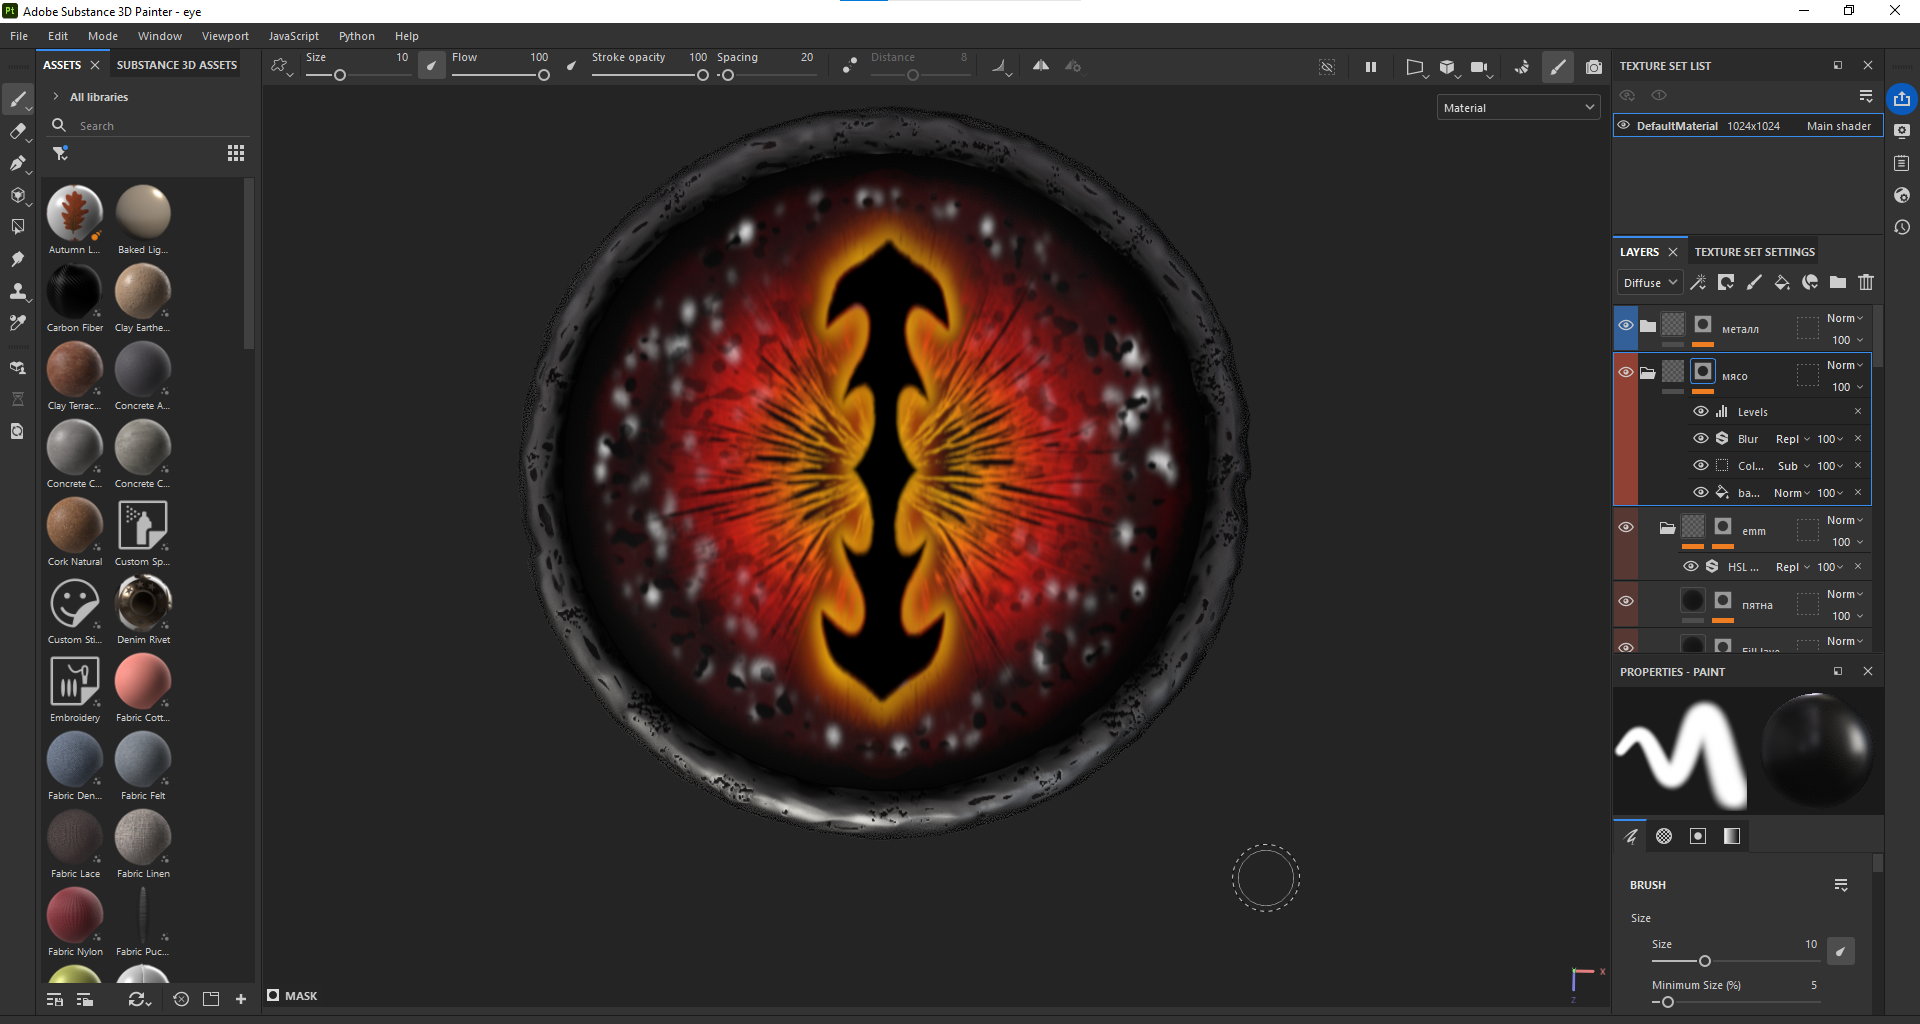
Task: Add a fill layer with bucket icon
Action: point(1782,283)
